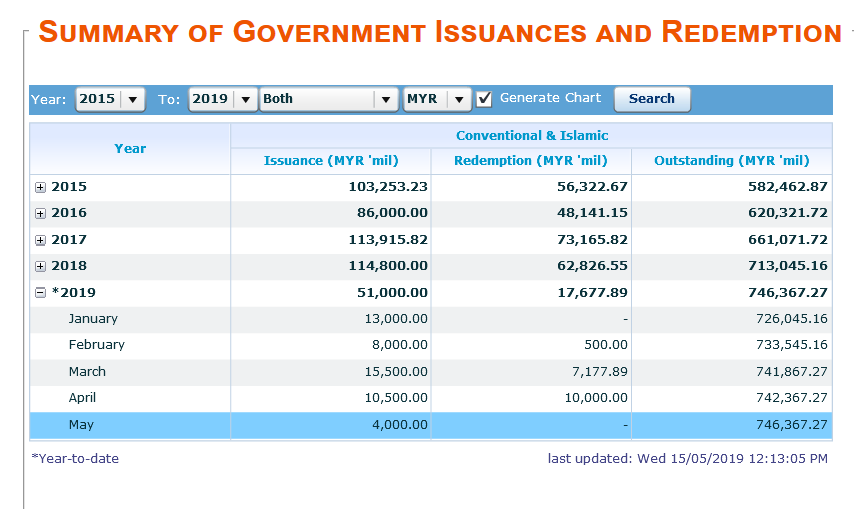The image size is (854, 509).
Task: Select the January row label
Action: click(x=93, y=318)
